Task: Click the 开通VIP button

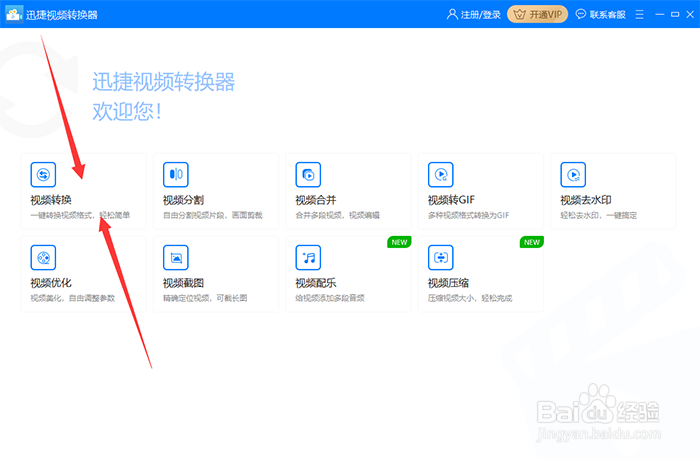Action: 538,14
